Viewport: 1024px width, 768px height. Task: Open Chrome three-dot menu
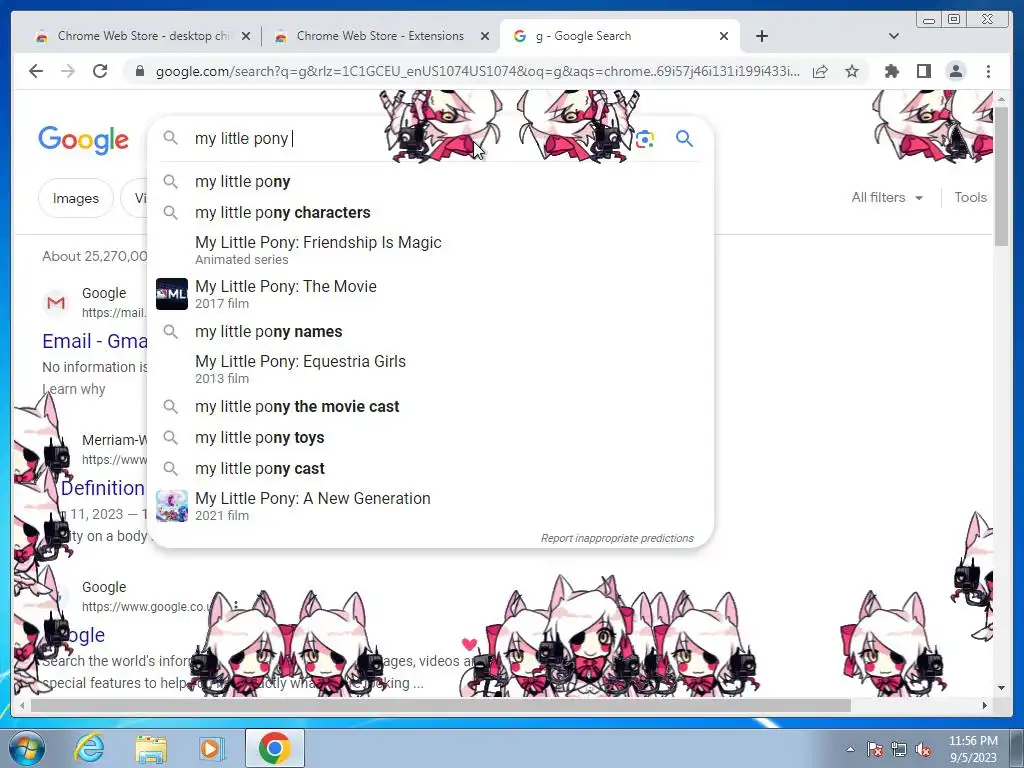(988, 71)
